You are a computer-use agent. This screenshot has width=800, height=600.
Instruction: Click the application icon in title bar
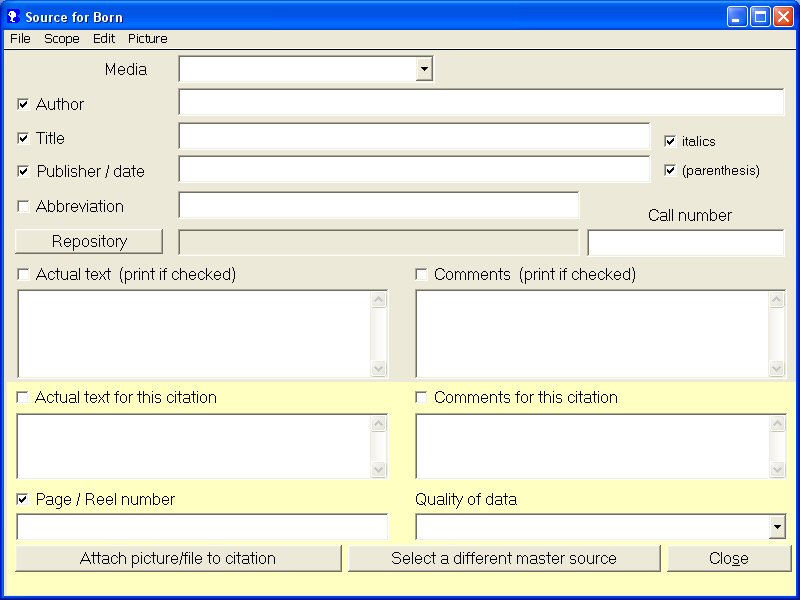click(13, 17)
